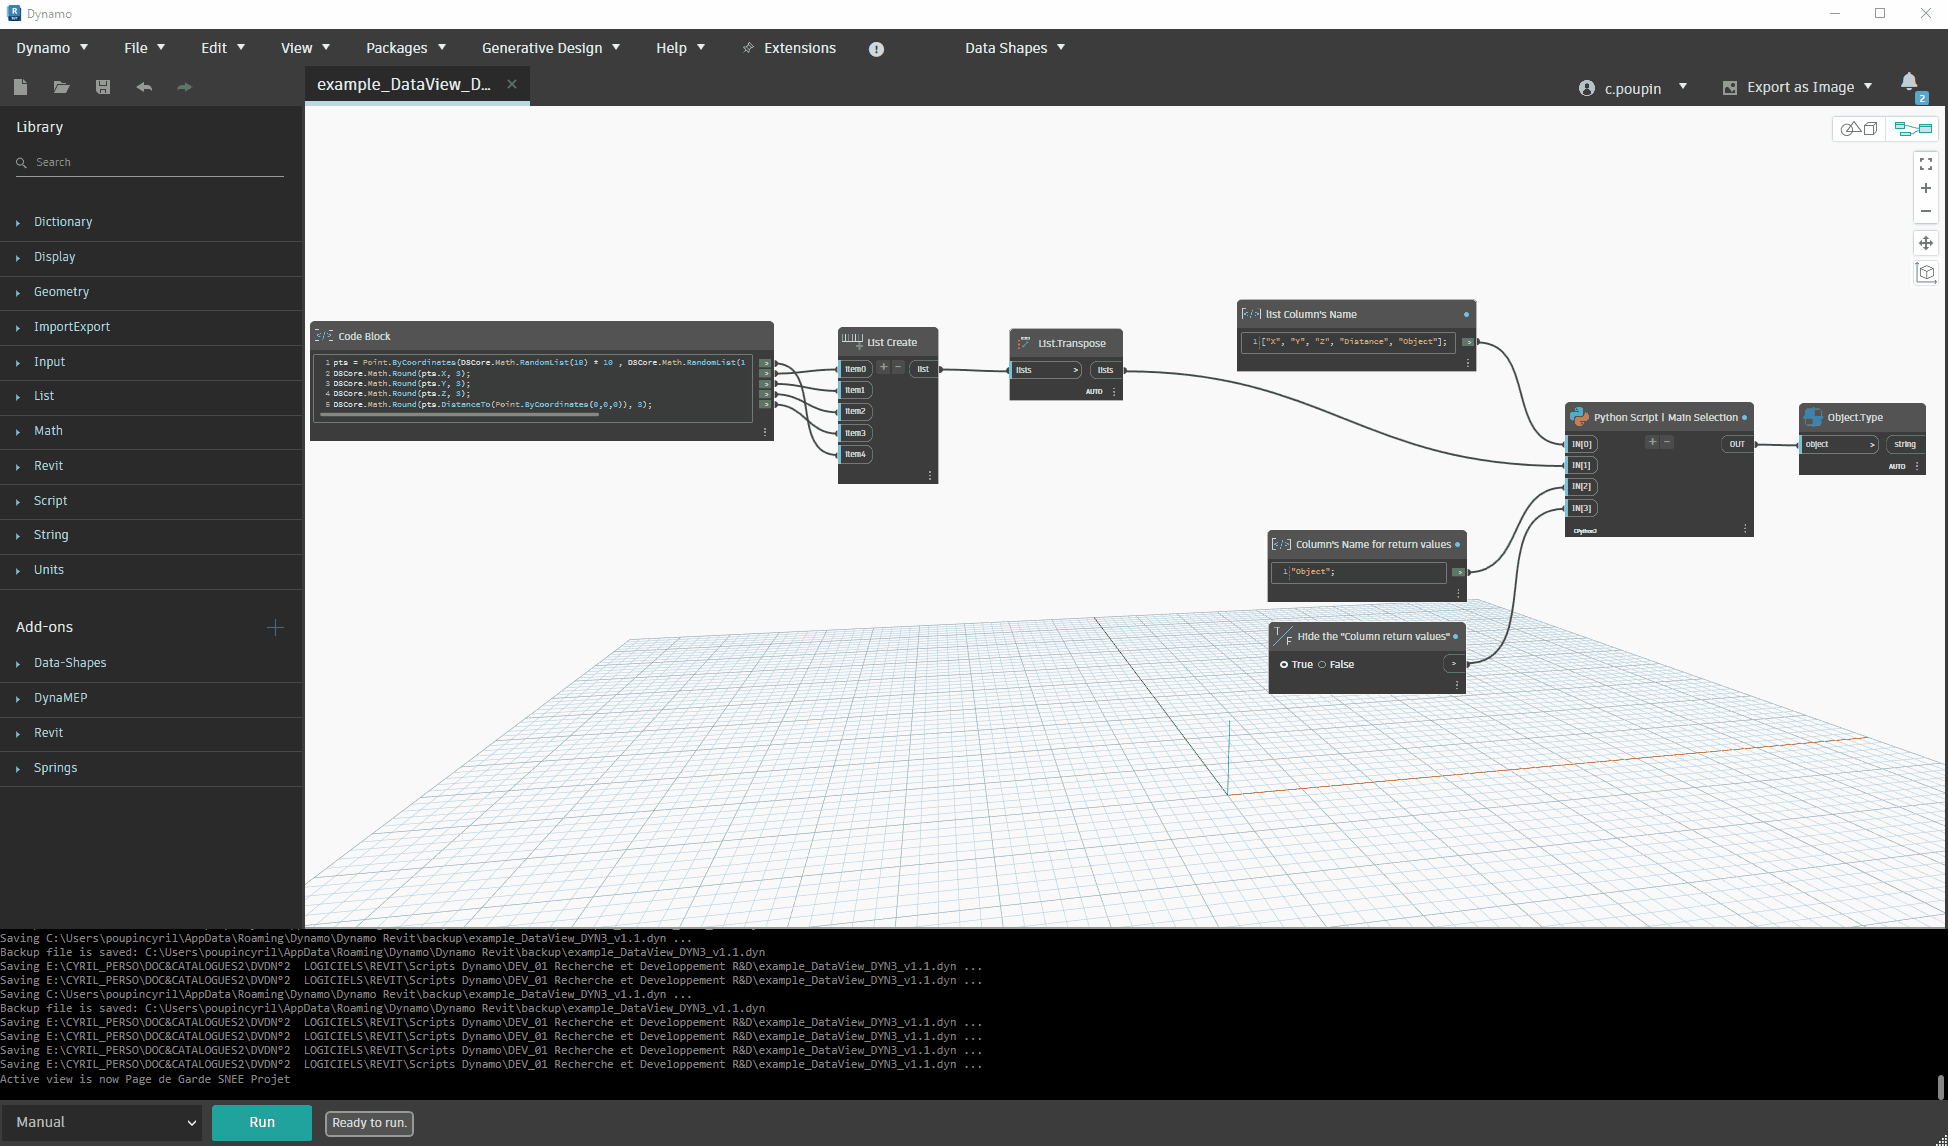Open the List.Transpose node options dots
This screenshot has width=1948, height=1146.
tap(1114, 392)
